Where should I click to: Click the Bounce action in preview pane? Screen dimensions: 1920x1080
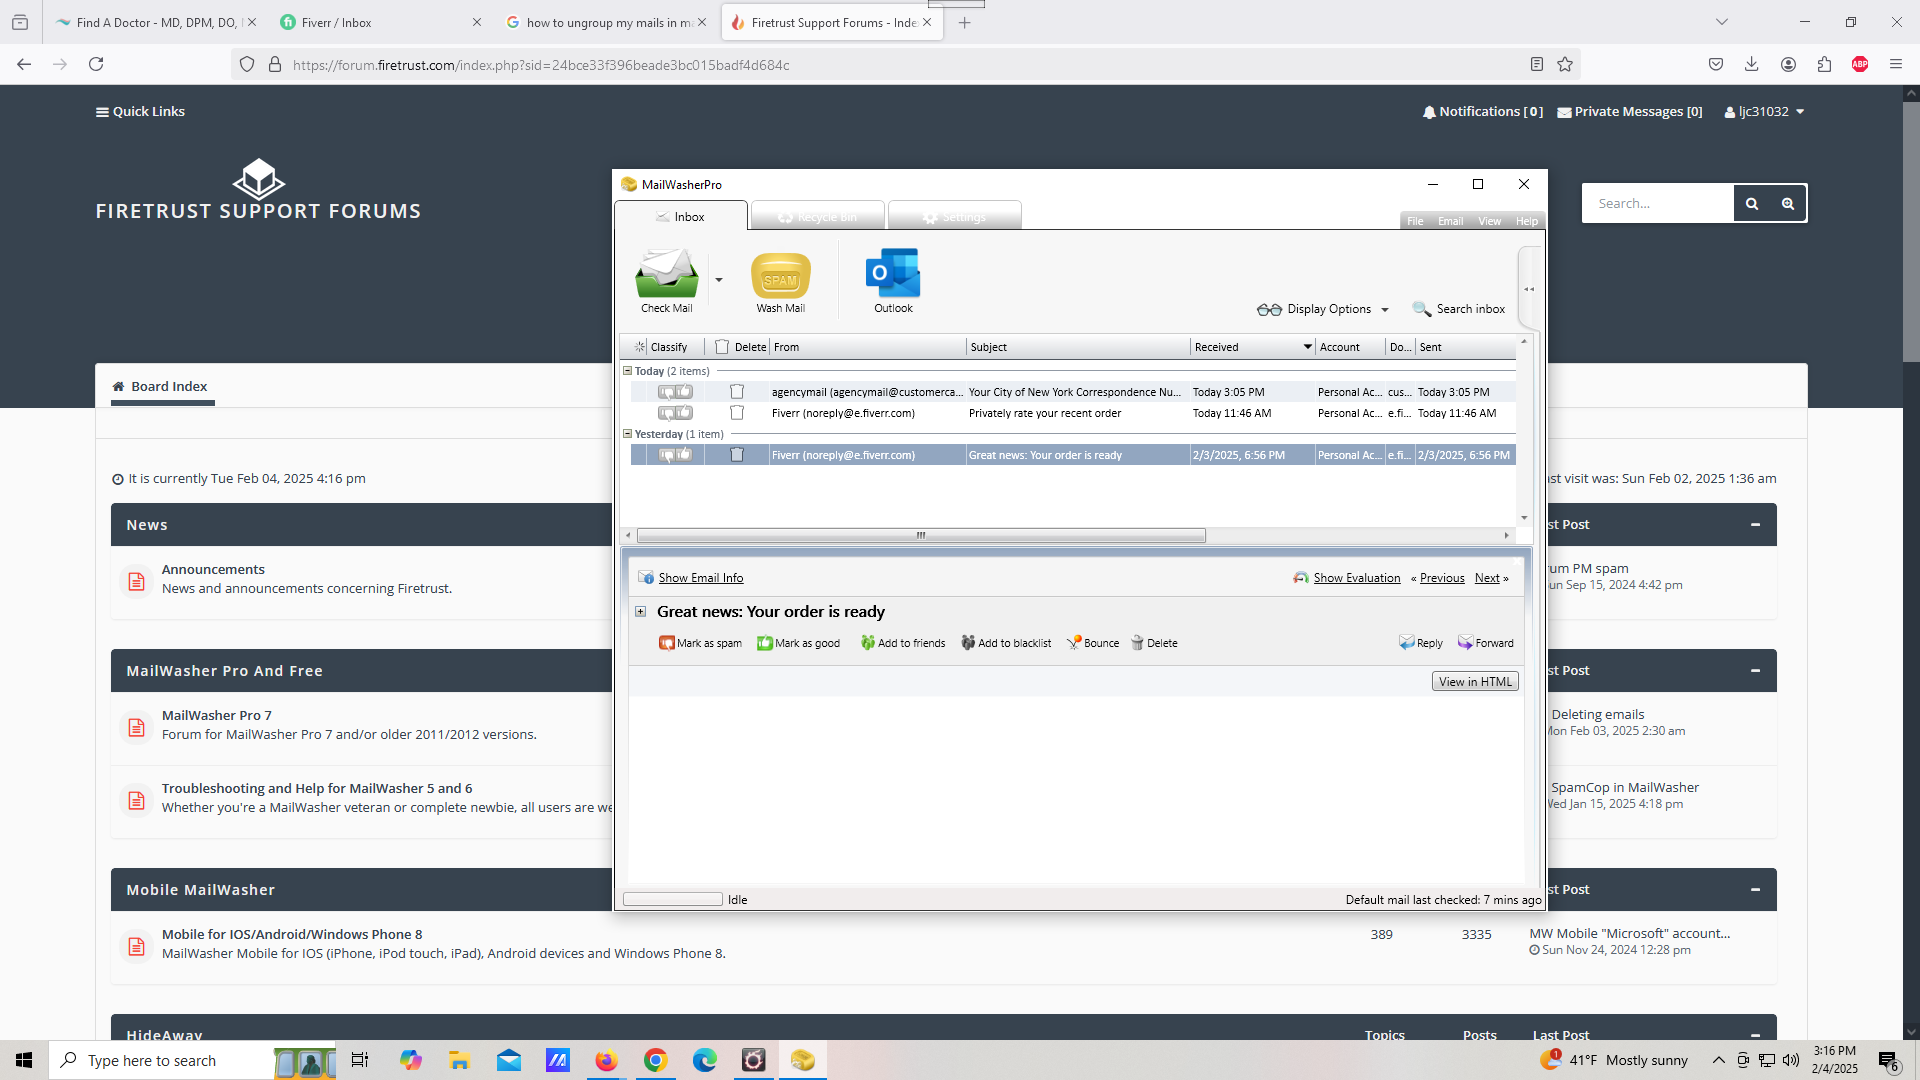[x=1093, y=643]
